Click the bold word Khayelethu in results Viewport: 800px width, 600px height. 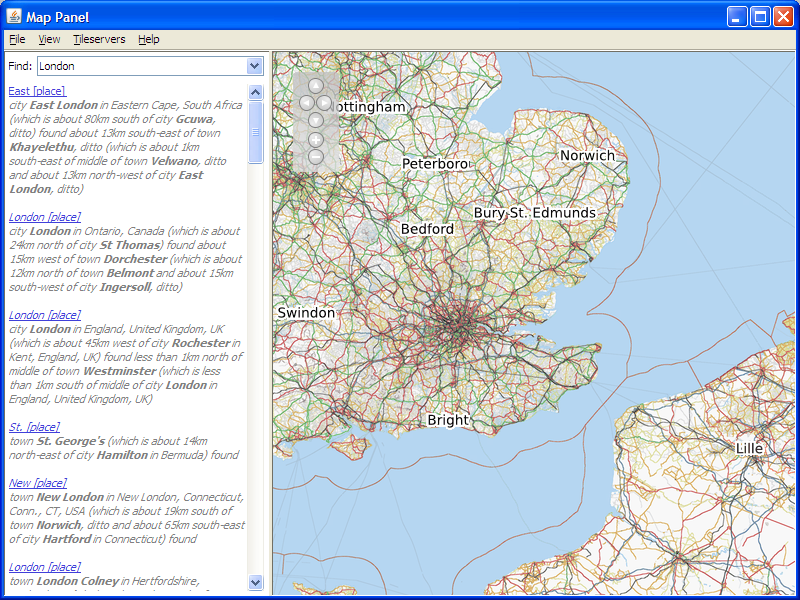point(42,147)
